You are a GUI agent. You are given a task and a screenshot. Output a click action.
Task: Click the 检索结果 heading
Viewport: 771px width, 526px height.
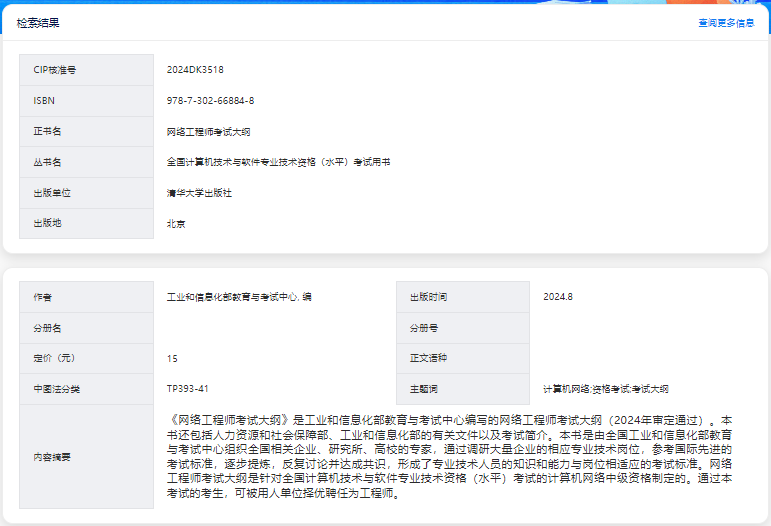point(37,23)
